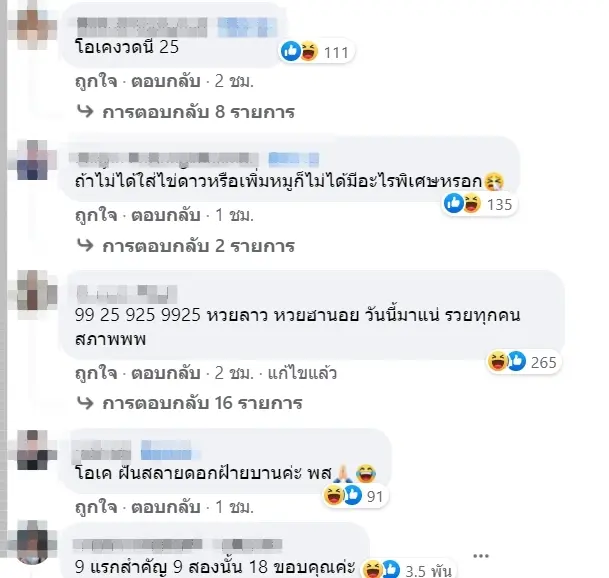View edit history via แก้ไขแล้ว
Screen dimensions: 609x578
[x=303, y=373]
